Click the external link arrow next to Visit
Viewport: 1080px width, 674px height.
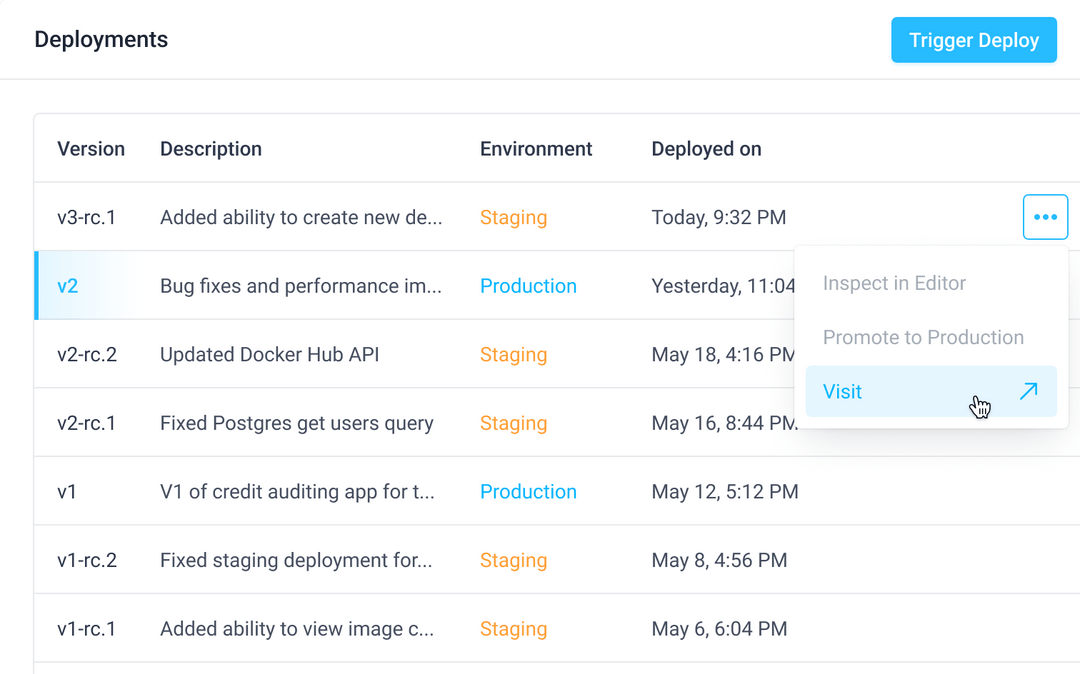(x=1029, y=391)
